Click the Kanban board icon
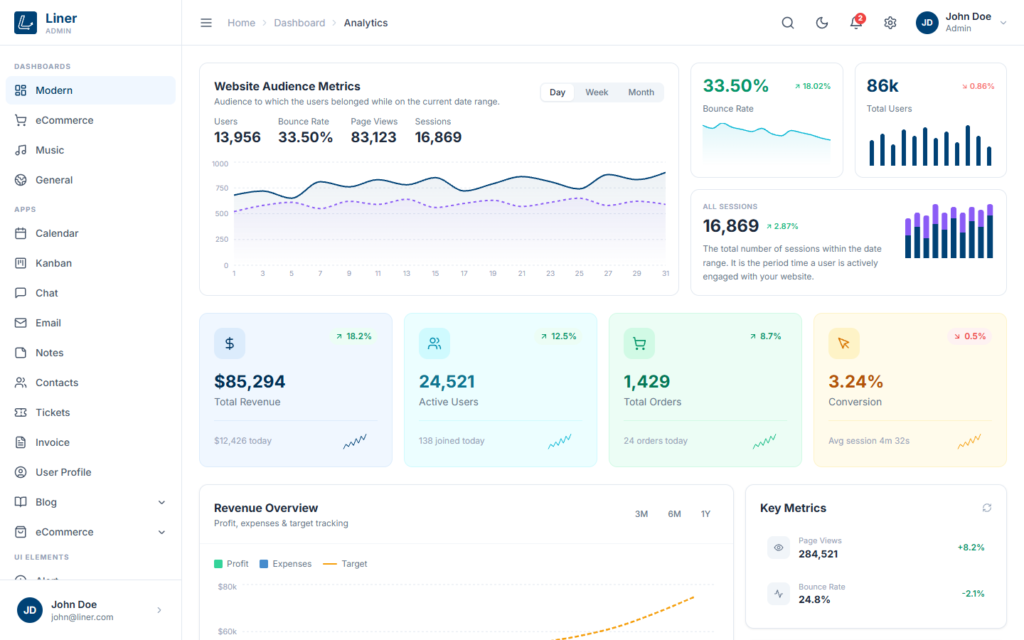The width and height of the screenshot is (1024, 640). coord(21,263)
